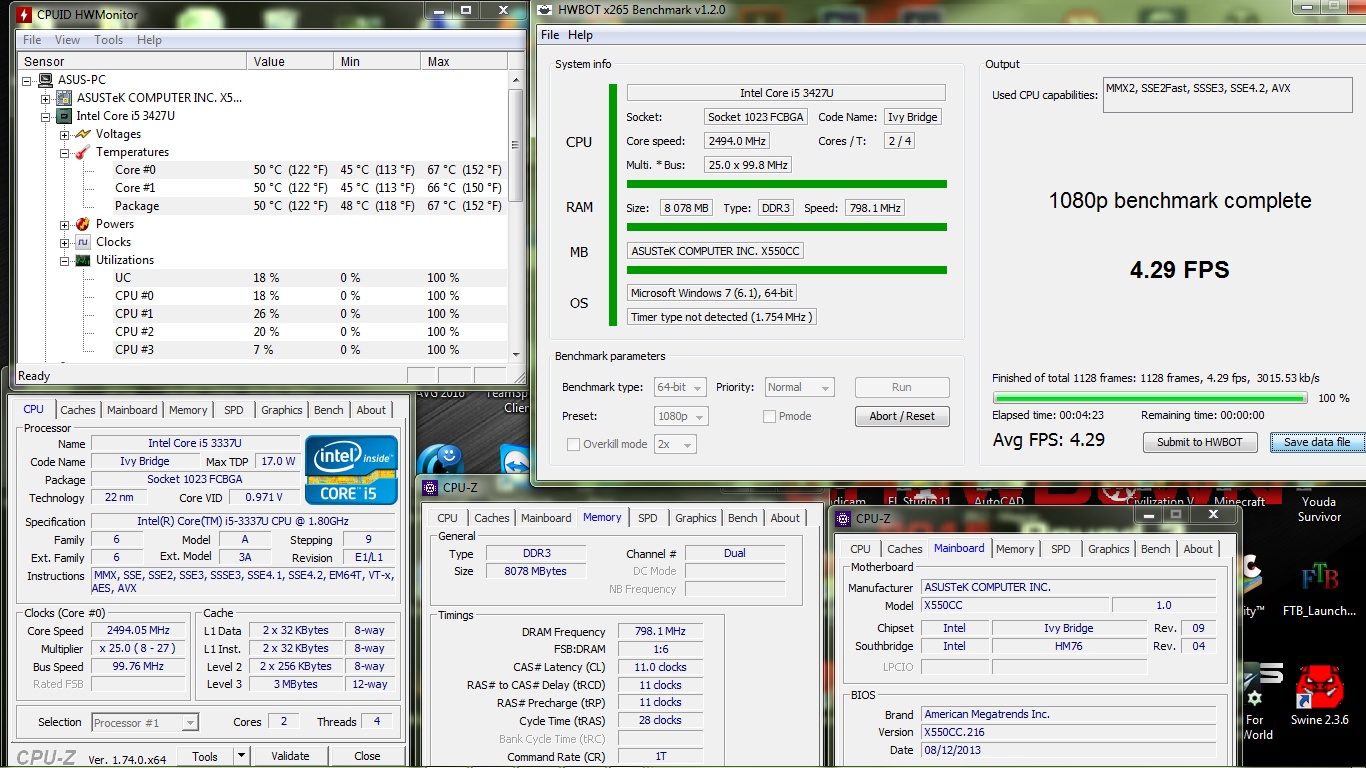The width and height of the screenshot is (1366, 768).
Task: Open the Preset 1080p dropdown
Action: pyautogui.click(x=683, y=416)
